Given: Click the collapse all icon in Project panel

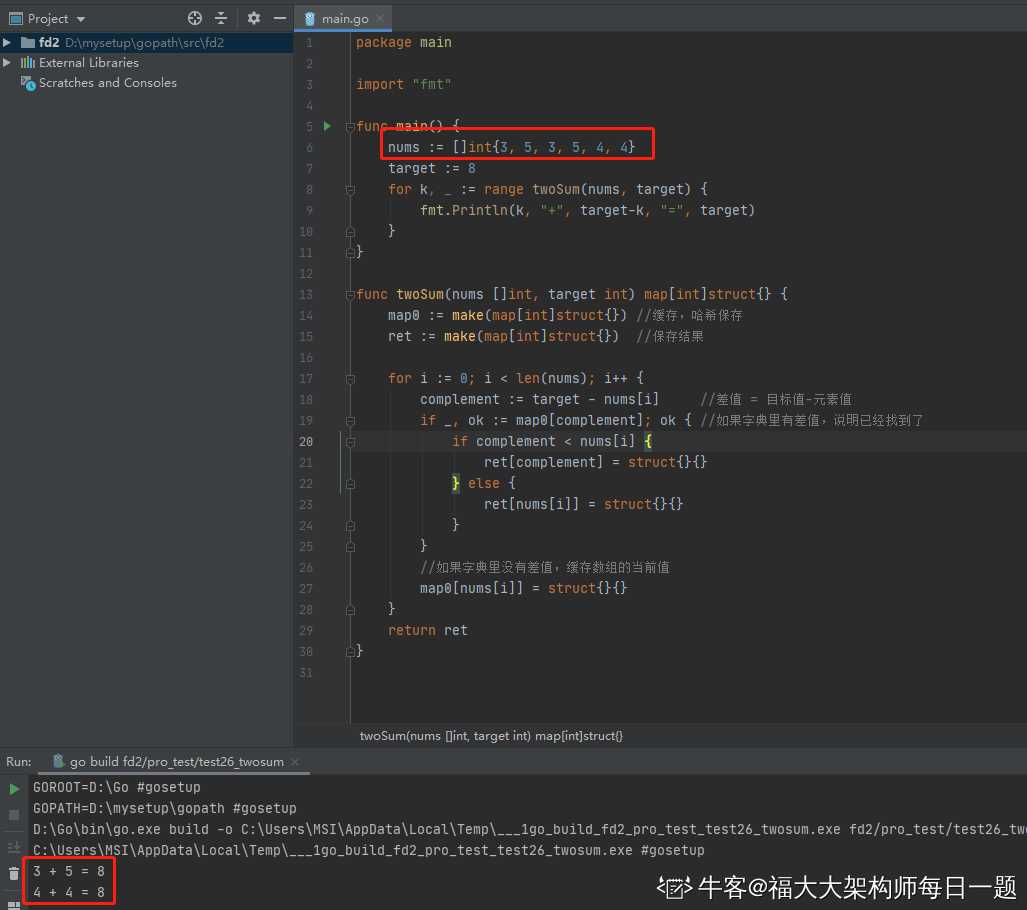Looking at the screenshot, I should coord(221,18).
